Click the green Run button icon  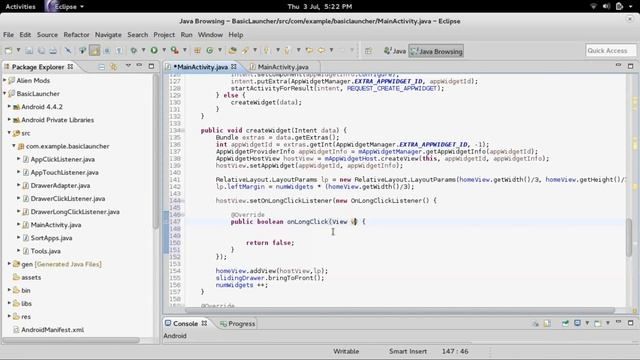(x=154, y=50)
